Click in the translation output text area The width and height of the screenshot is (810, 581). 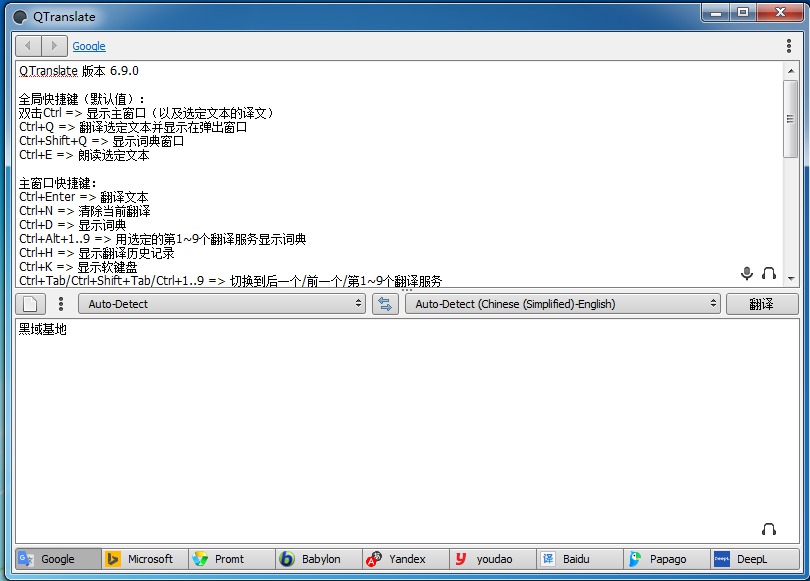coord(407,431)
